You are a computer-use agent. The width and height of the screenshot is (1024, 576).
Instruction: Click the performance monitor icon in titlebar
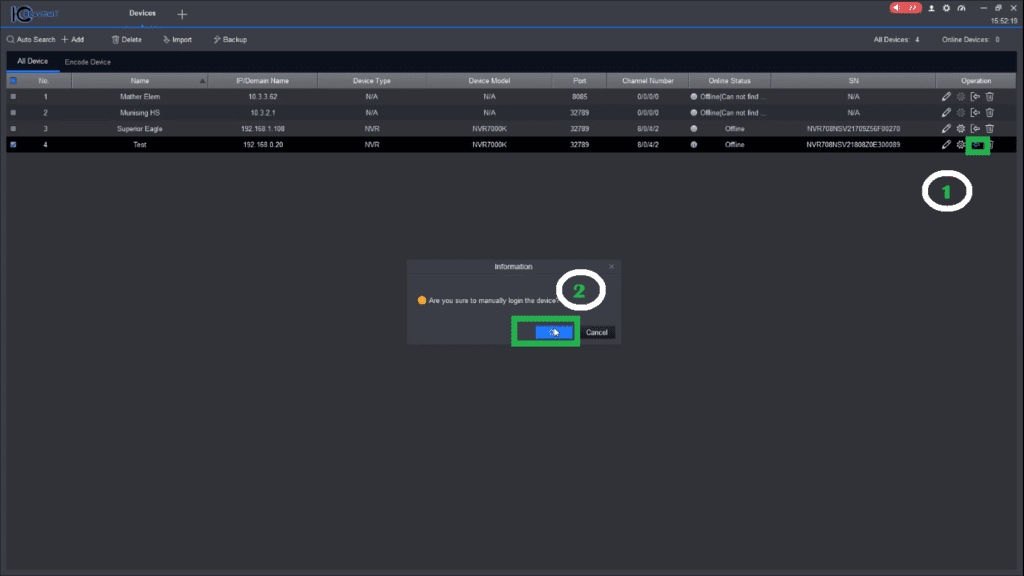pyautogui.click(x=961, y=8)
